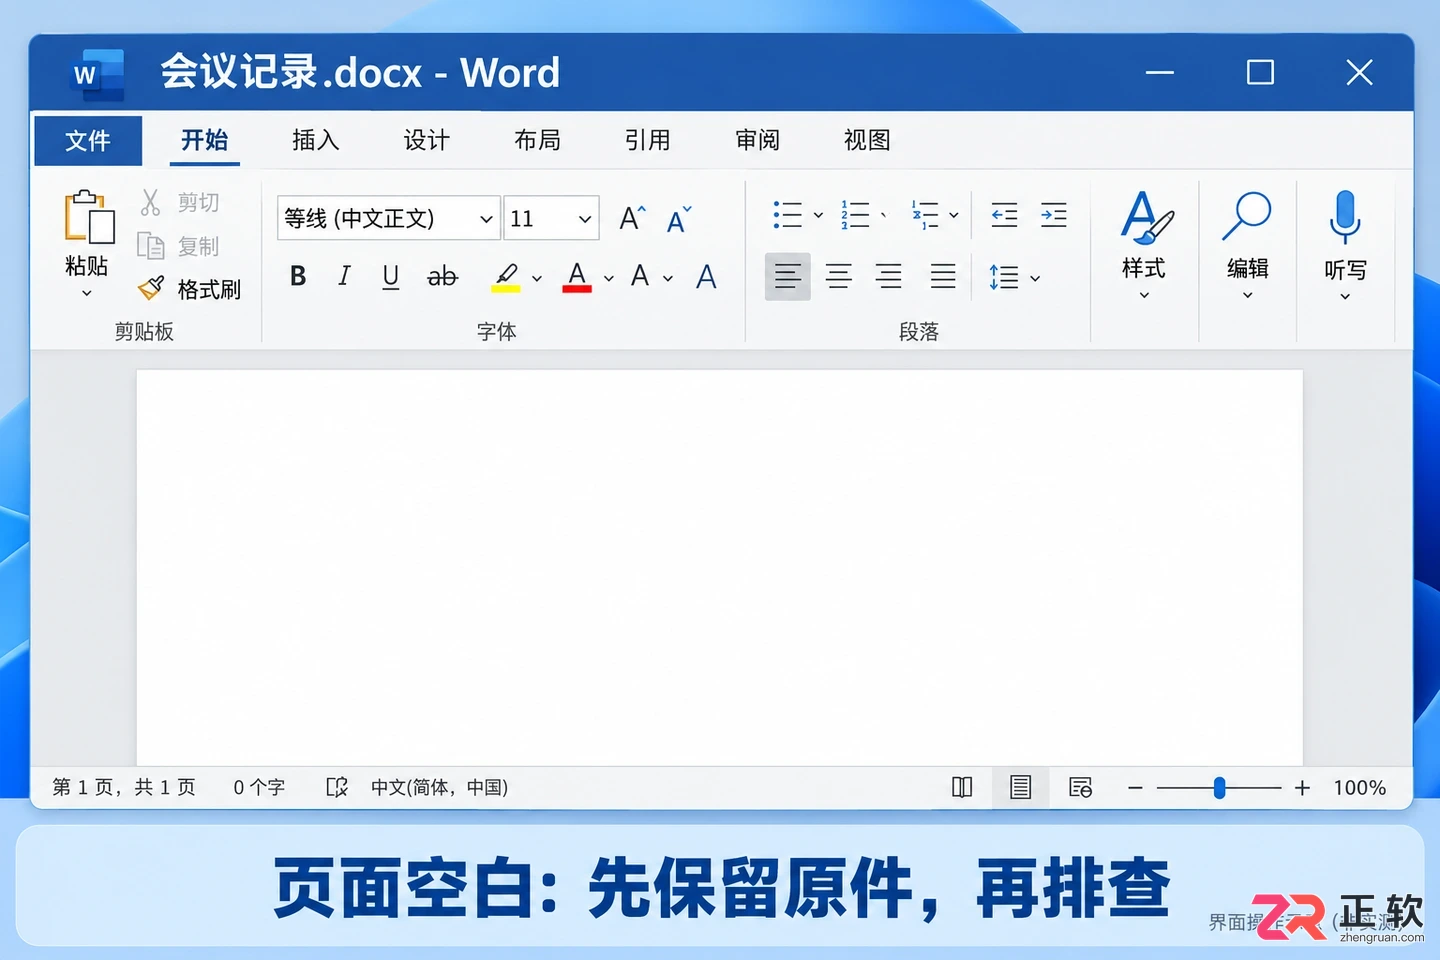Click the zoom in plus button
The height and width of the screenshot is (960, 1440).
[1302, 788]
